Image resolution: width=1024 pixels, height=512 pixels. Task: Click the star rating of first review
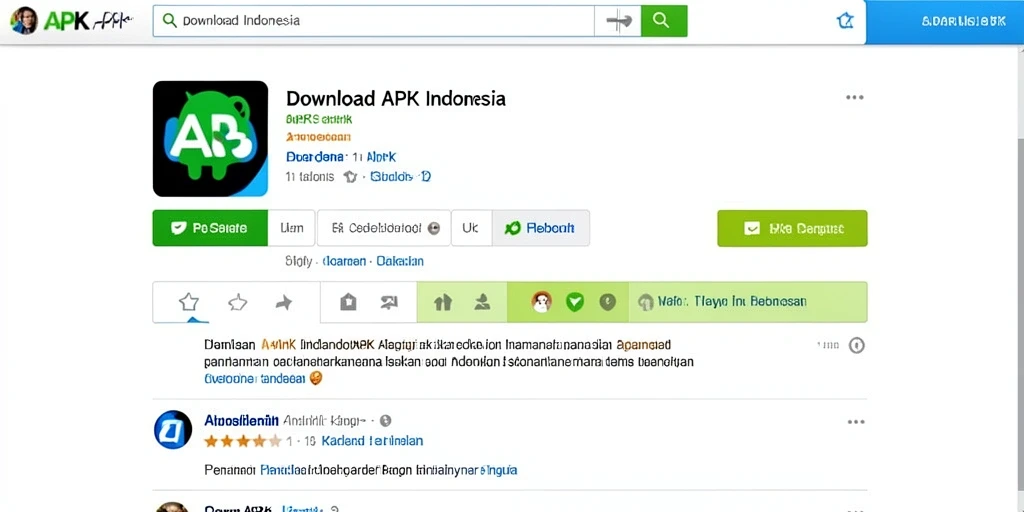click(x=243, y=441)
